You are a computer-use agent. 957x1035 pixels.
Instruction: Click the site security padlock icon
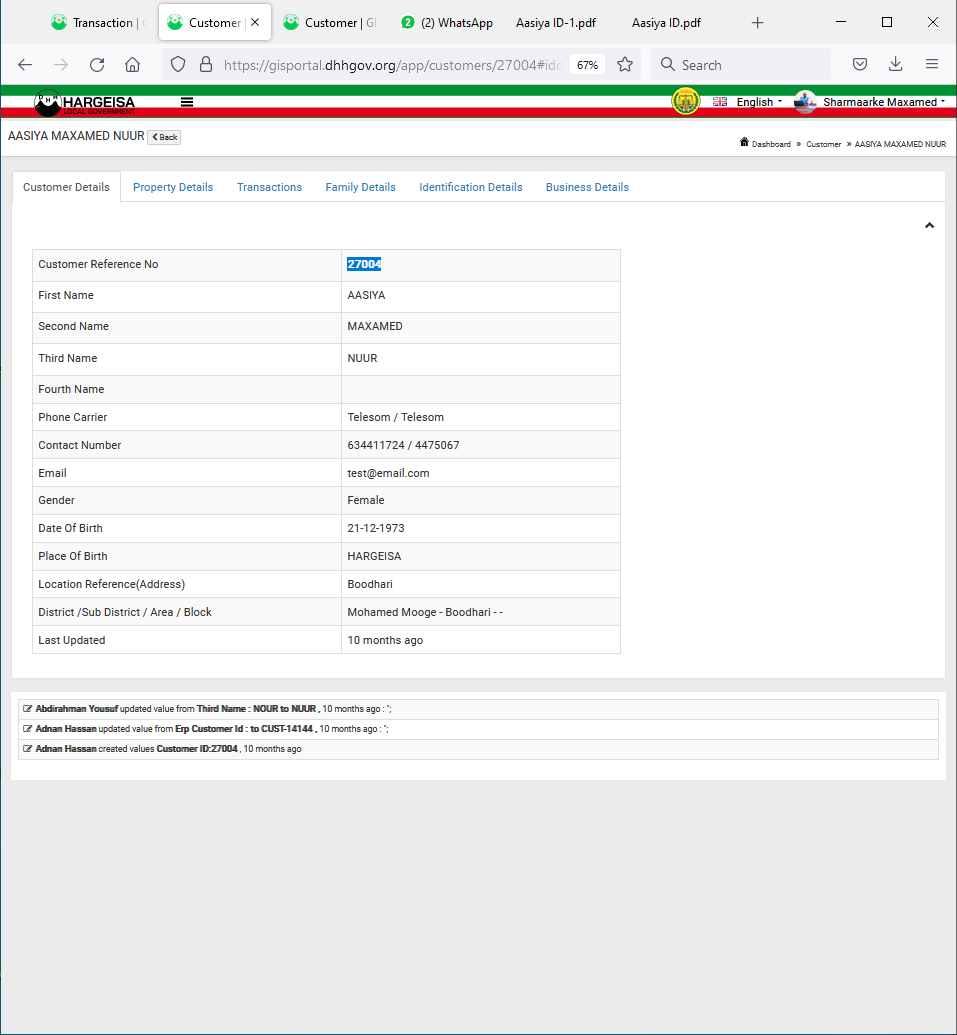(x=206, y=65)
